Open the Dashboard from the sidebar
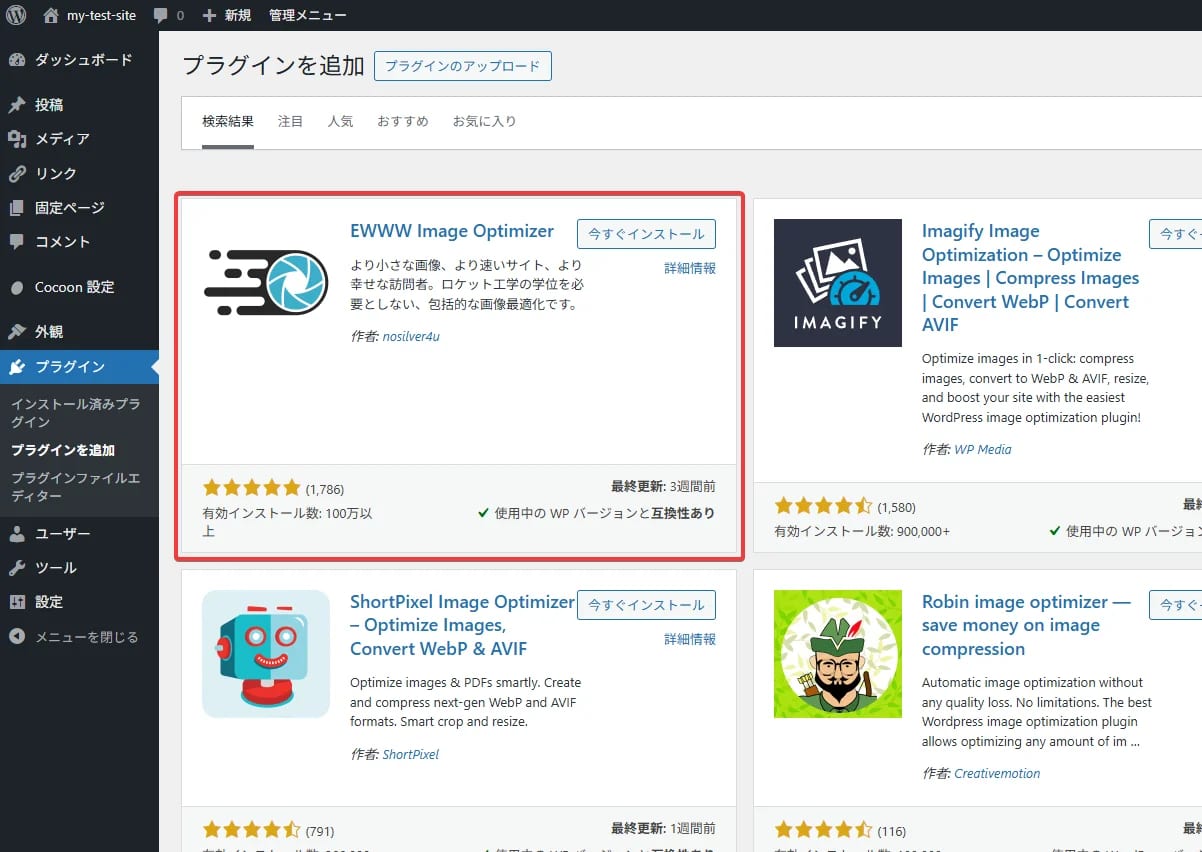The width and height of the screenshot is (1202, 852). (x=60, y=60)
